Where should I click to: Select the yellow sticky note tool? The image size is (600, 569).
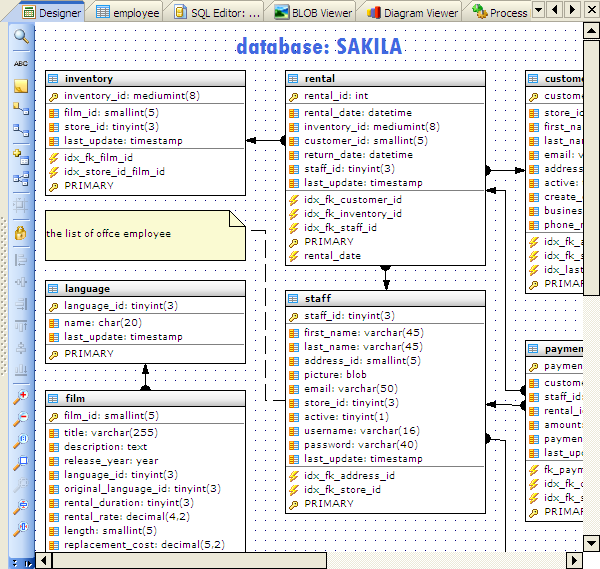21,86
